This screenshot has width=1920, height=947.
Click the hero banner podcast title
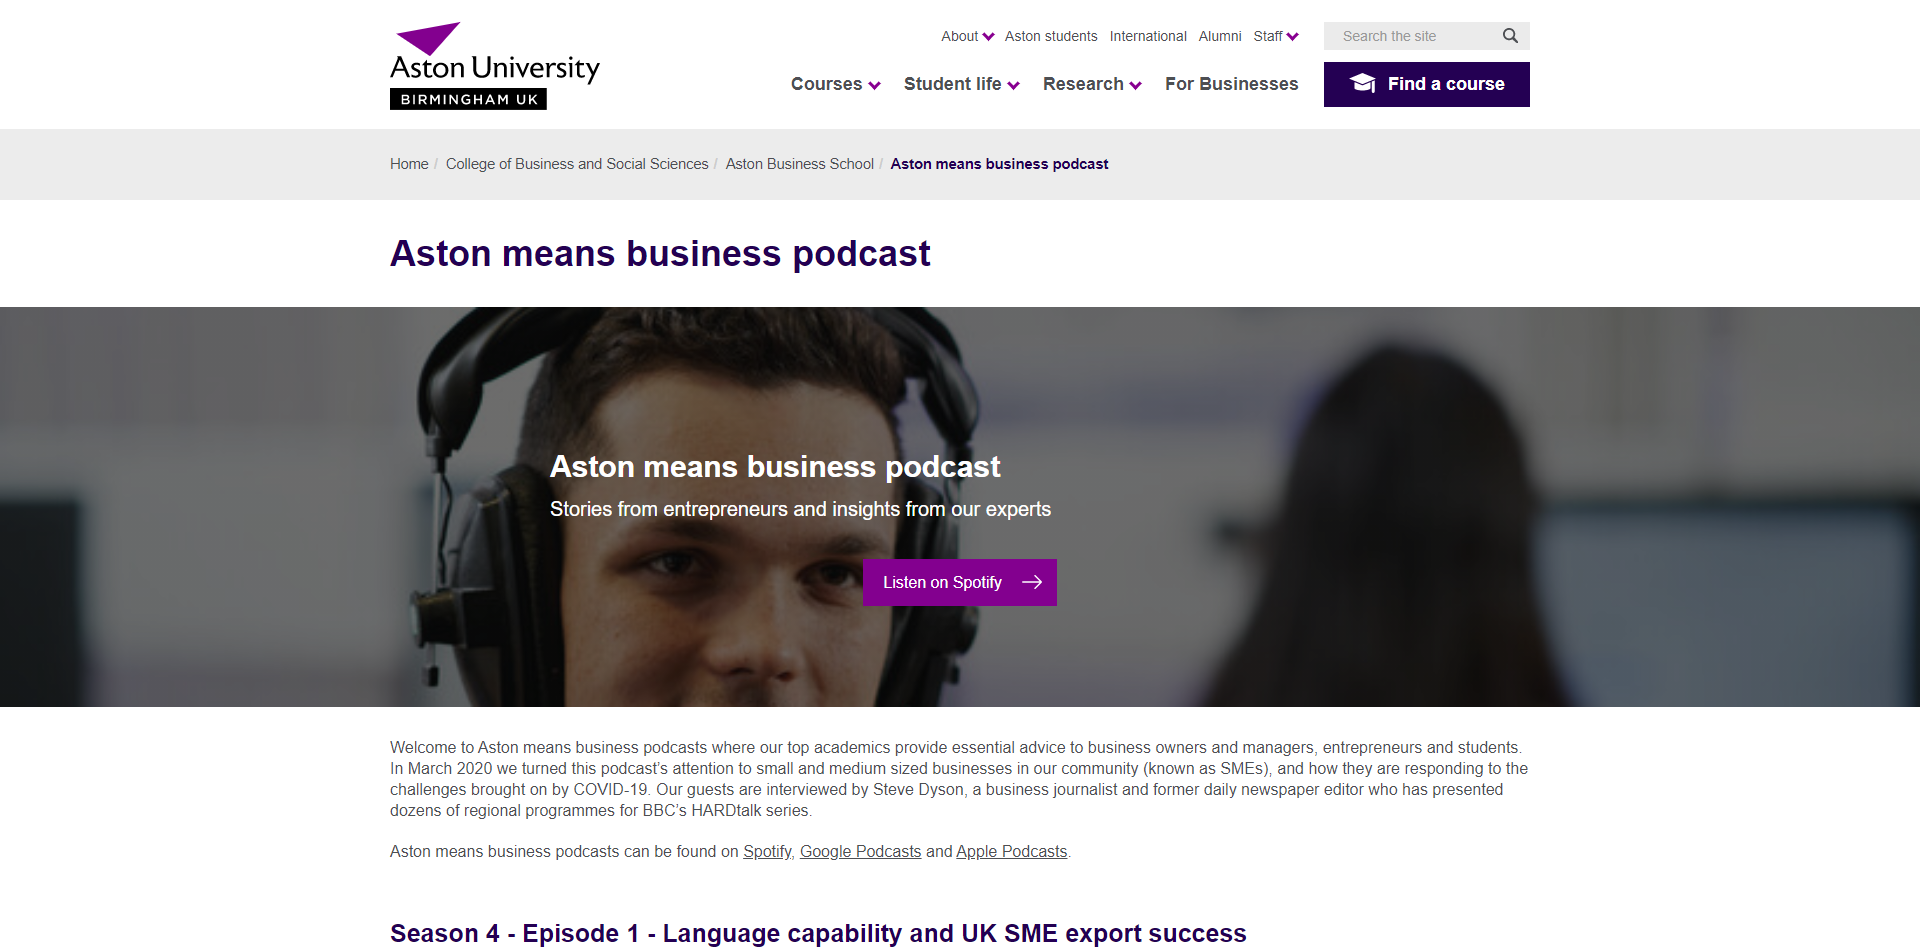(x=775, y=467)
